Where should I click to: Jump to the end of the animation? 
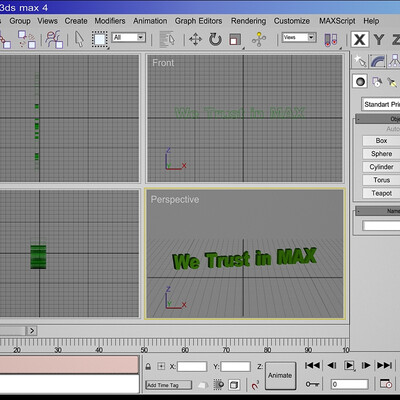[x=384, y=365]
